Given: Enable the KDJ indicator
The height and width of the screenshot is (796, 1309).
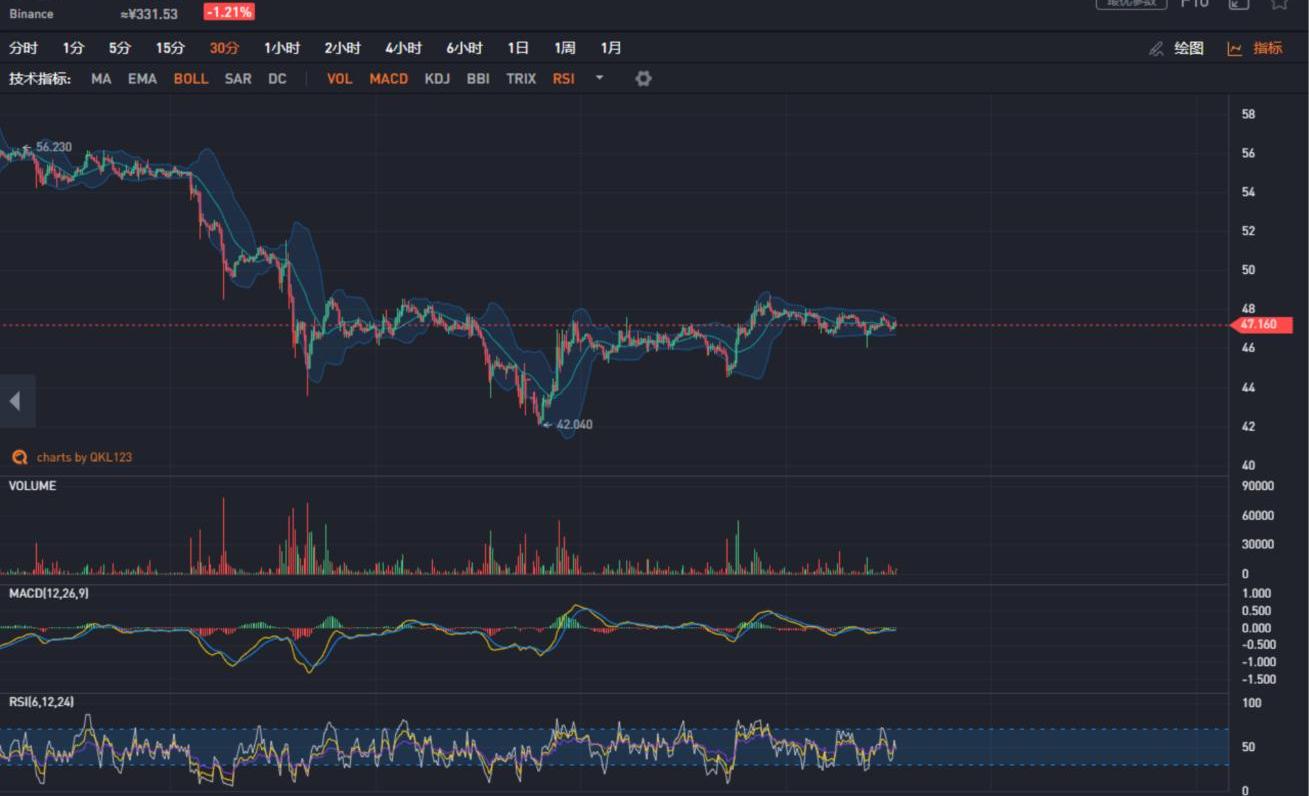Looking at the screenshot, I should (437, 78).
